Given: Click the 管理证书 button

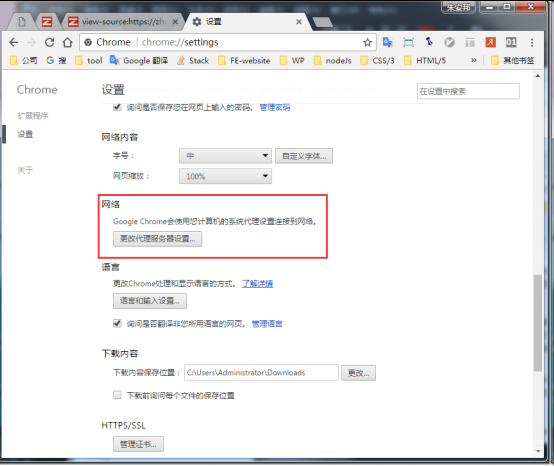Looking at the screenshot, I should (138, 444).
